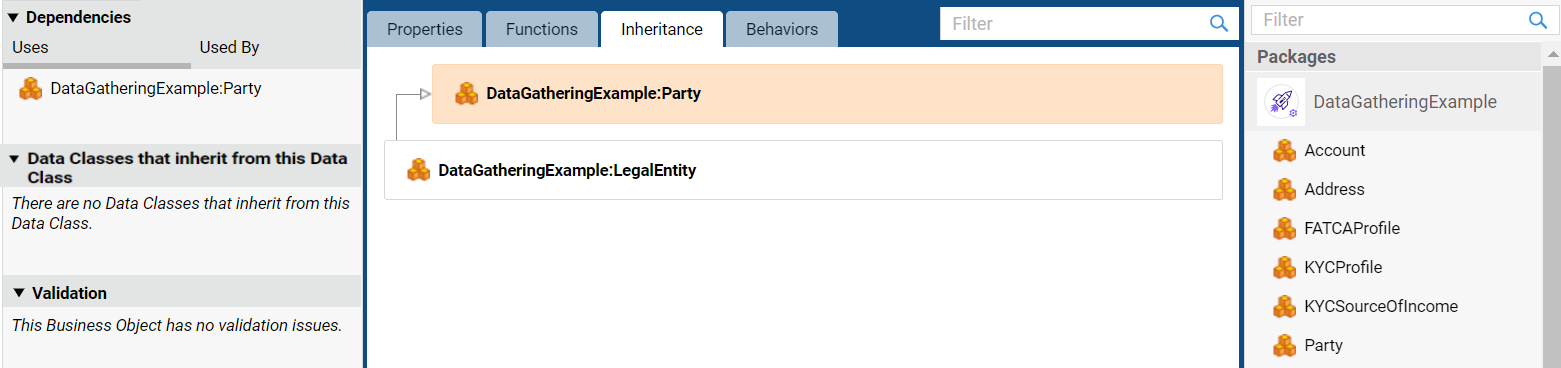Click the DataGatheringExample package rocket icon

tap(1281, 102)
